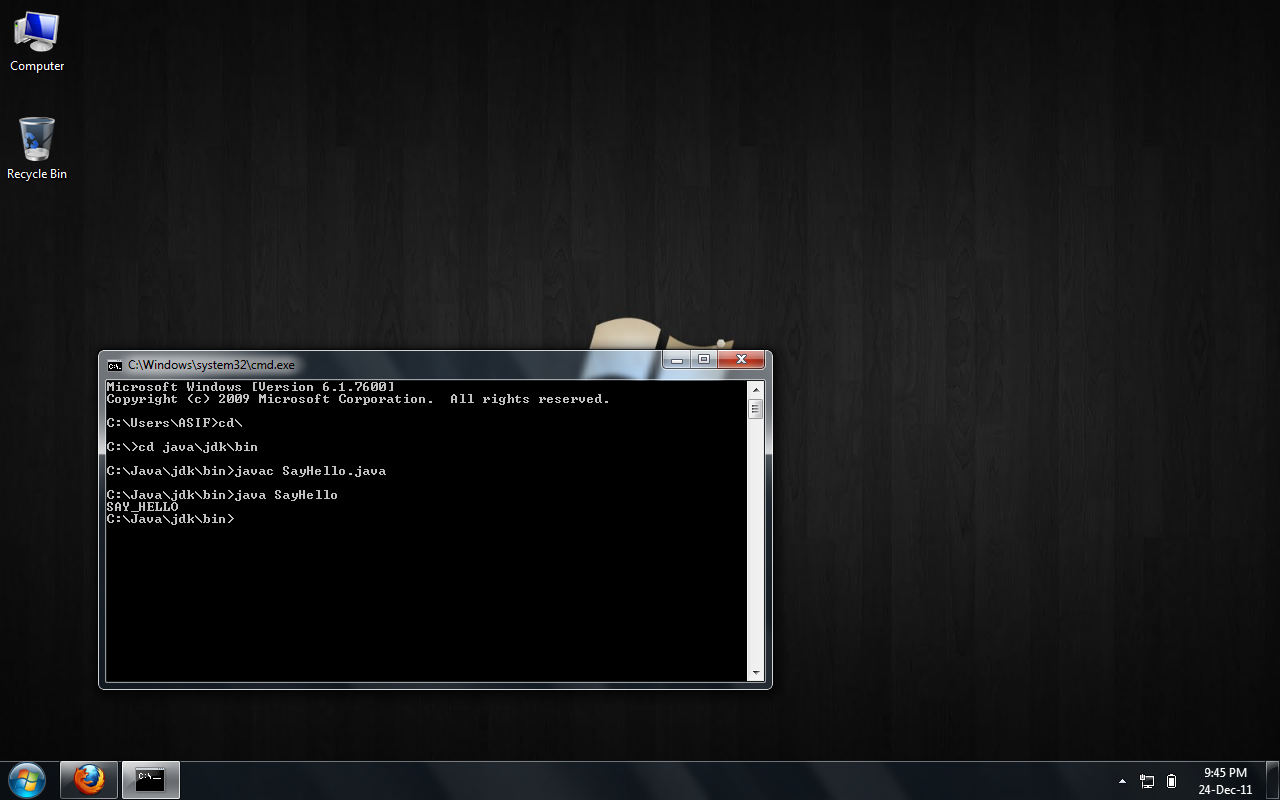Click the last 'C:\Java\jdk\bin>' prompt

pyautogui.click(x=170, y=519)
